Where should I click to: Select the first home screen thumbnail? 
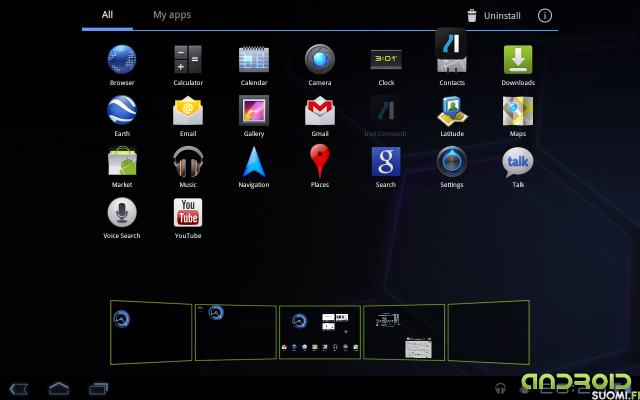pos(151,332)
